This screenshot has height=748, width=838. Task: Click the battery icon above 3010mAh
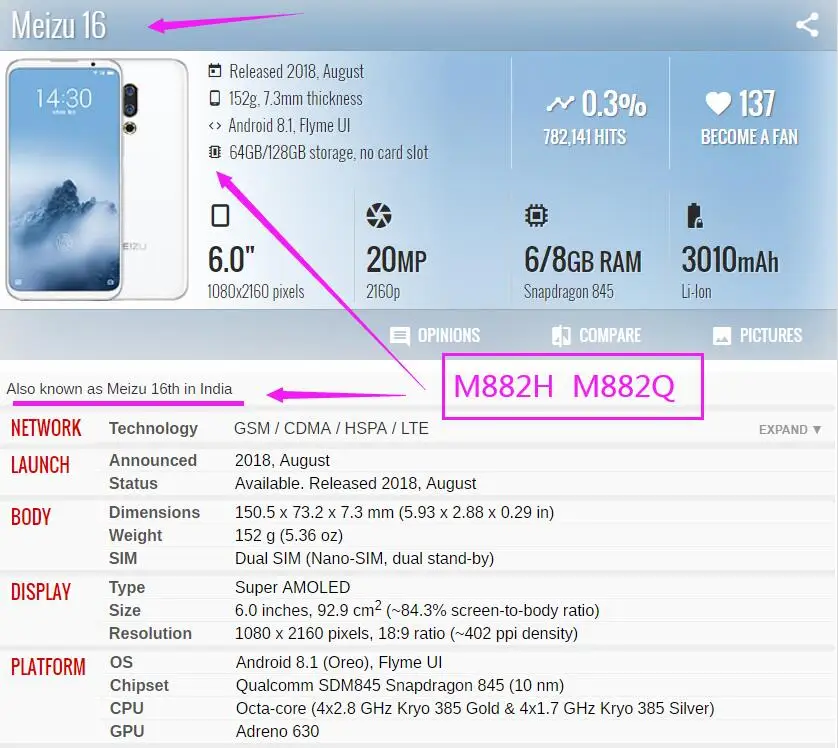(695, 216)
